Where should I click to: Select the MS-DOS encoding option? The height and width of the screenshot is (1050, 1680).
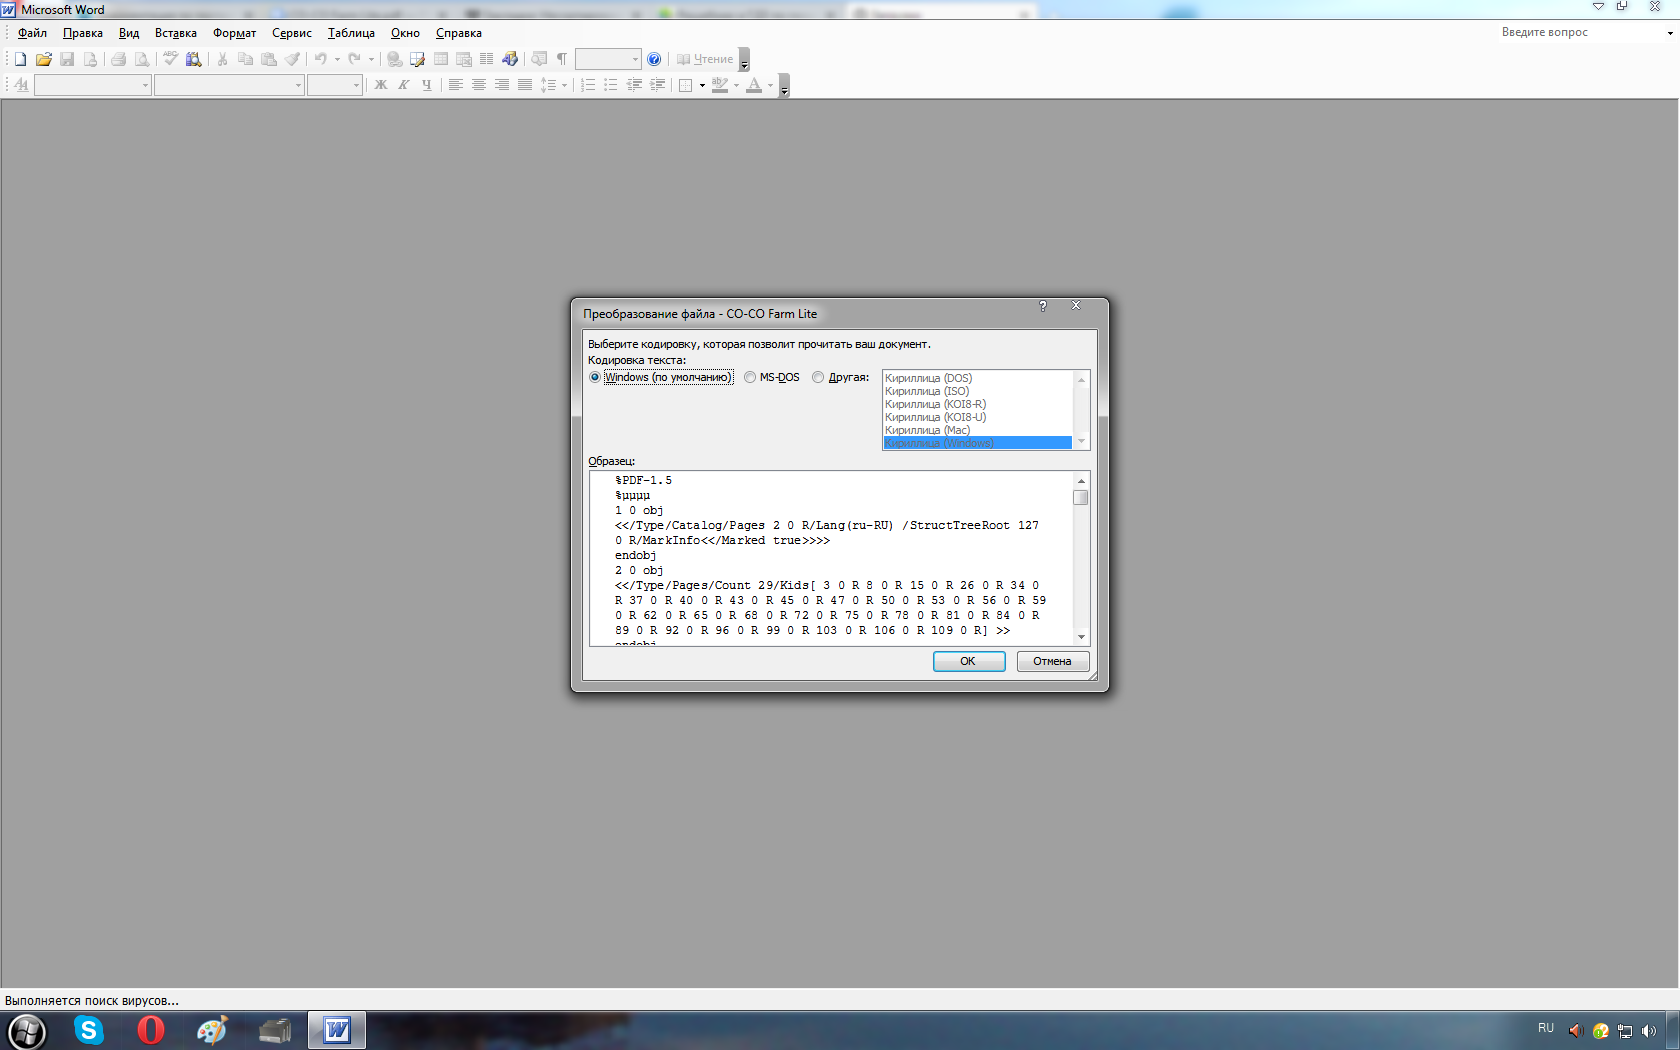click(750, 377)
